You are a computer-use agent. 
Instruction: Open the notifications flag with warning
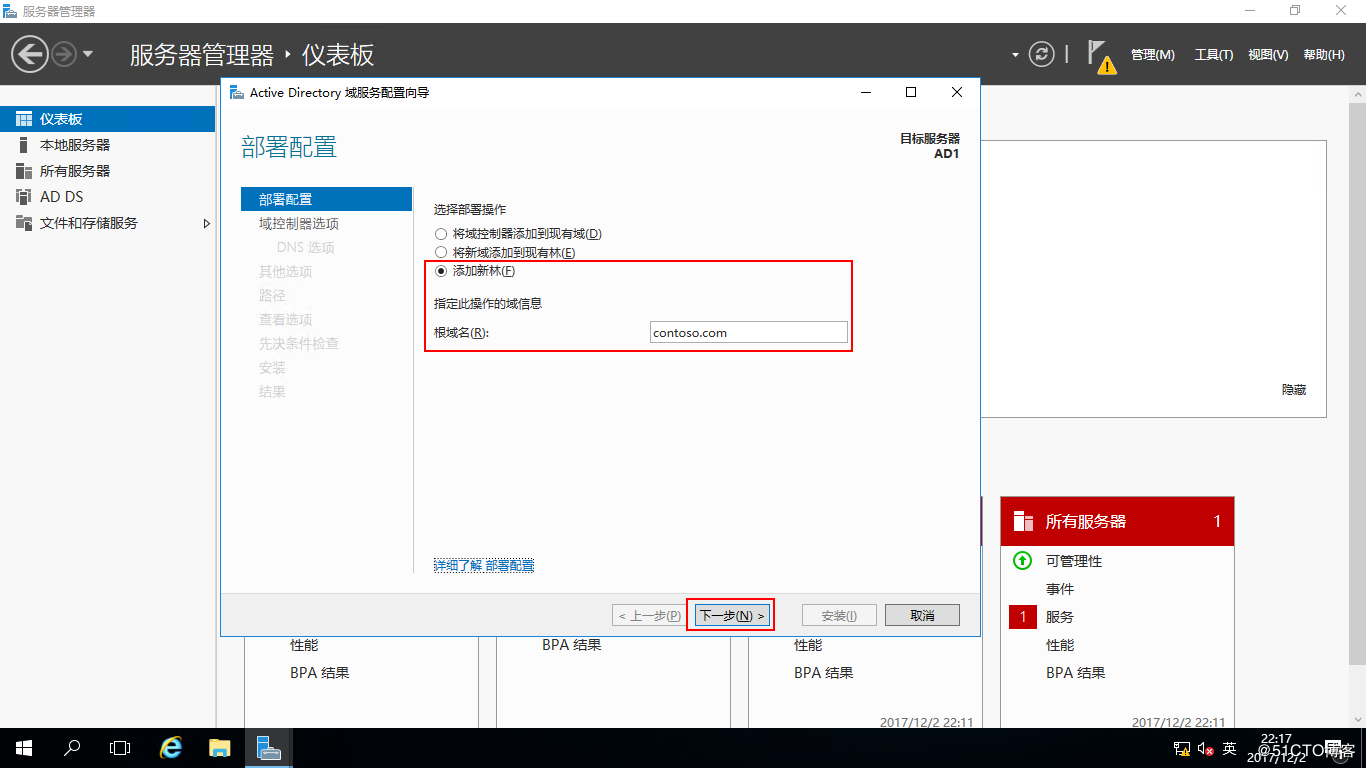pos(1101,57)
